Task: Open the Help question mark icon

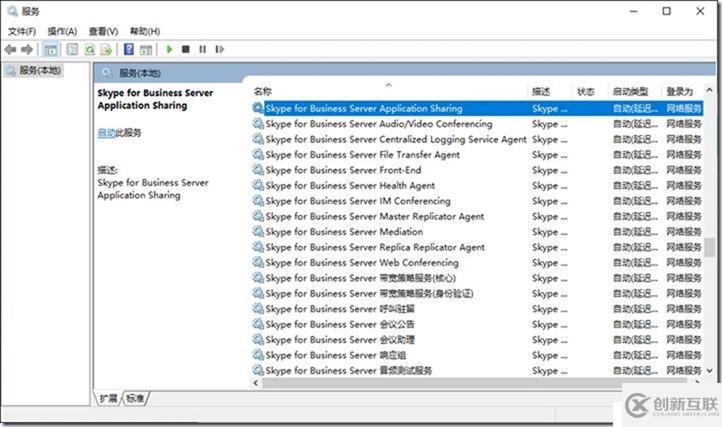Action: [x=129, y=49]
